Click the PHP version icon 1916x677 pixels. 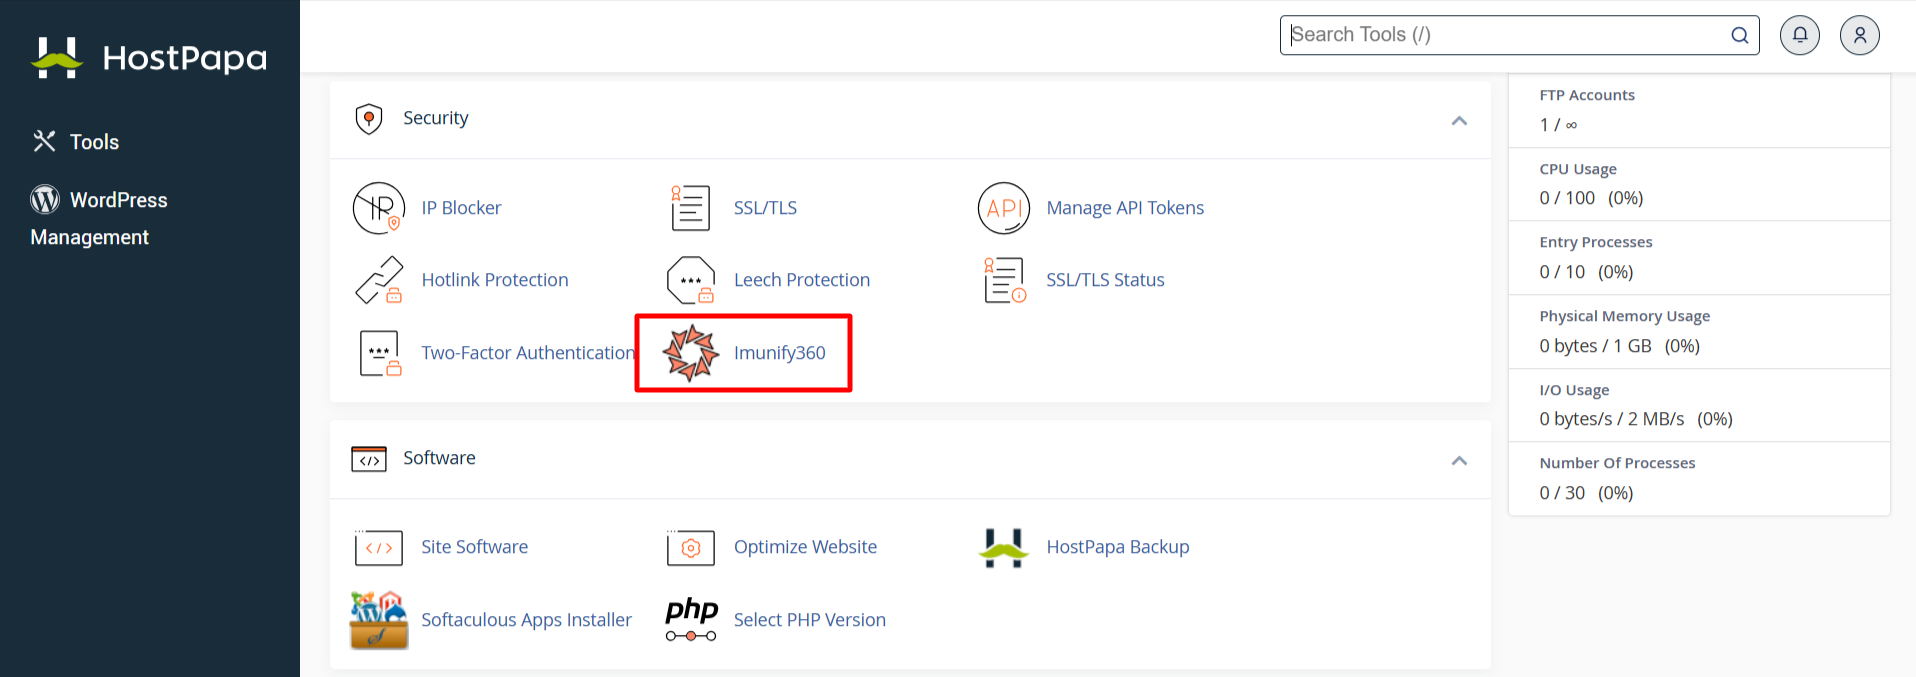[x=691, y=620]
